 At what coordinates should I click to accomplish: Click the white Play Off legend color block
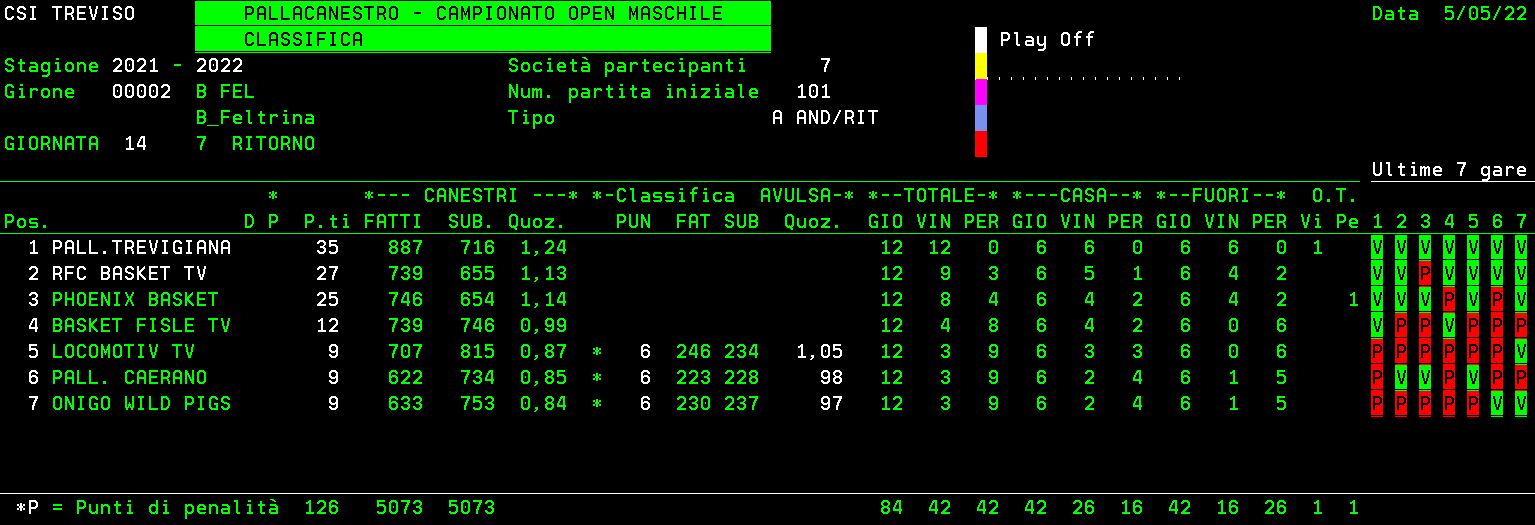coord(981,40)
